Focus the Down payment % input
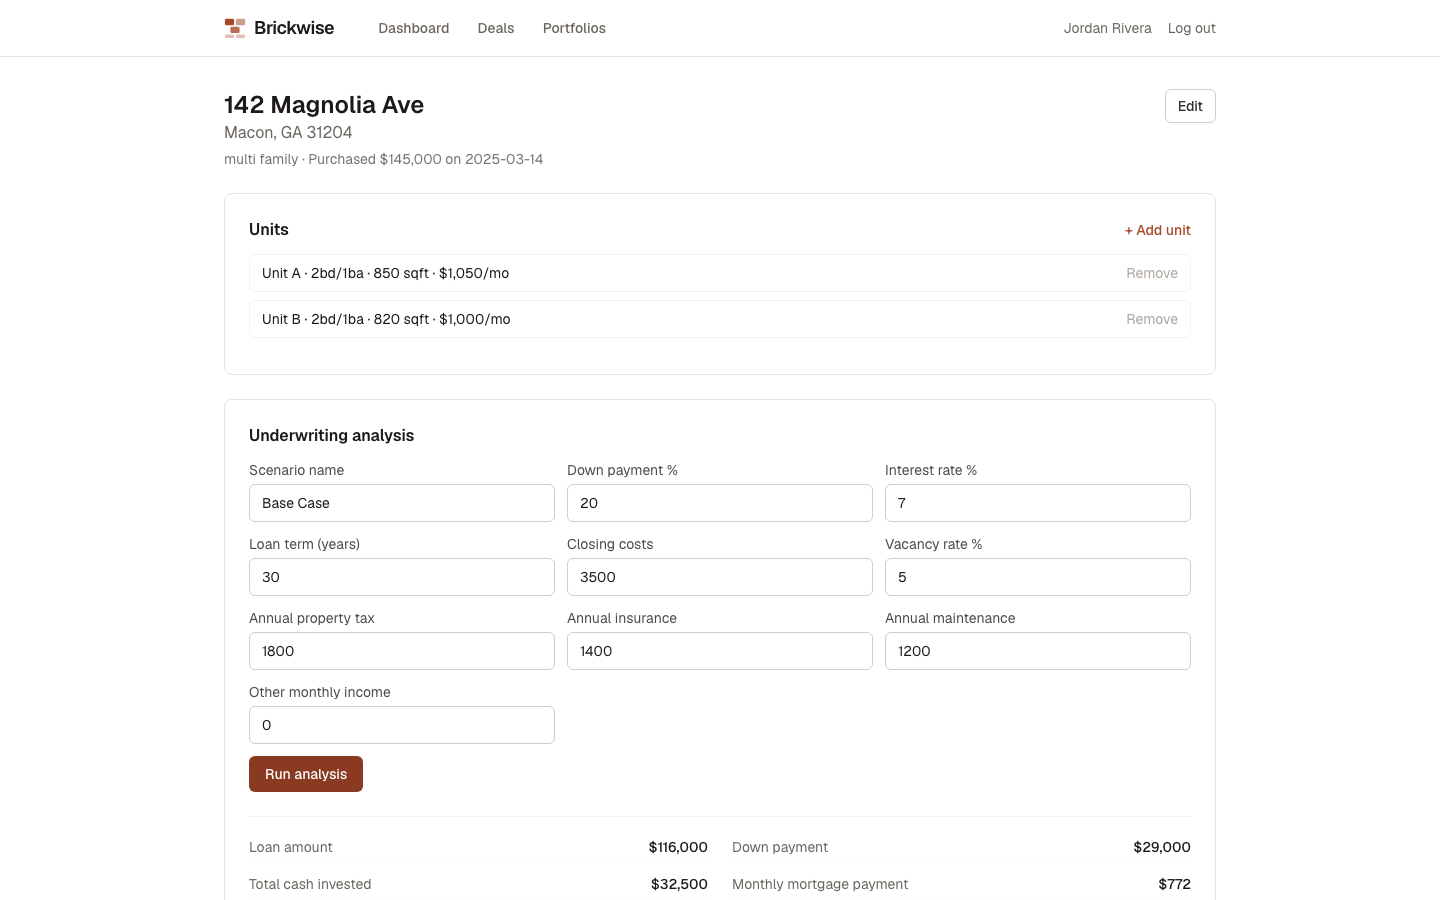 (x=720, y=503)
